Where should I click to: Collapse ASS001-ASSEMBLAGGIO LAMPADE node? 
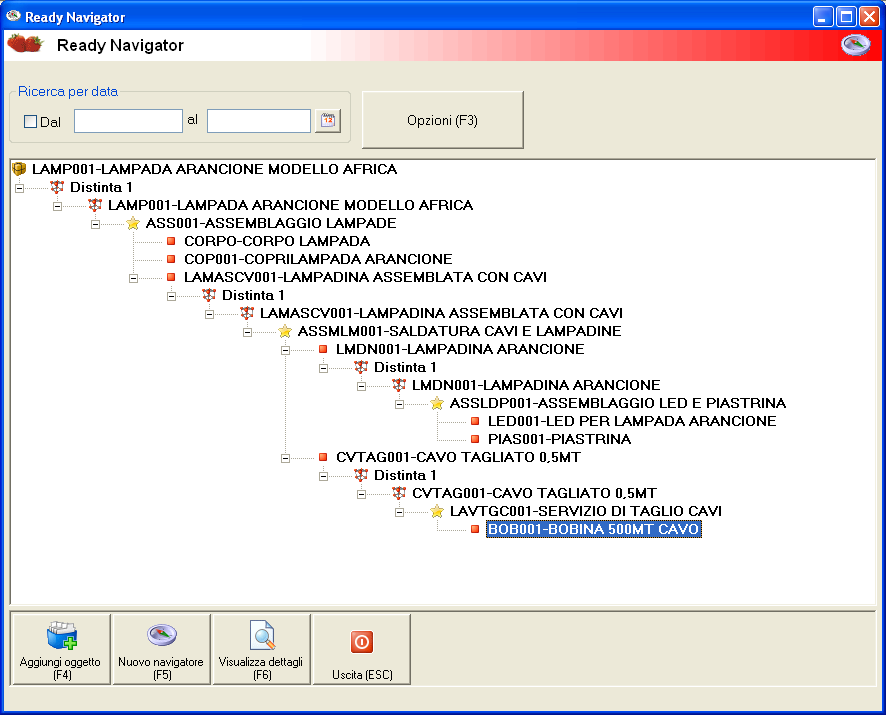pyautogui.click(x=95, y=224)
